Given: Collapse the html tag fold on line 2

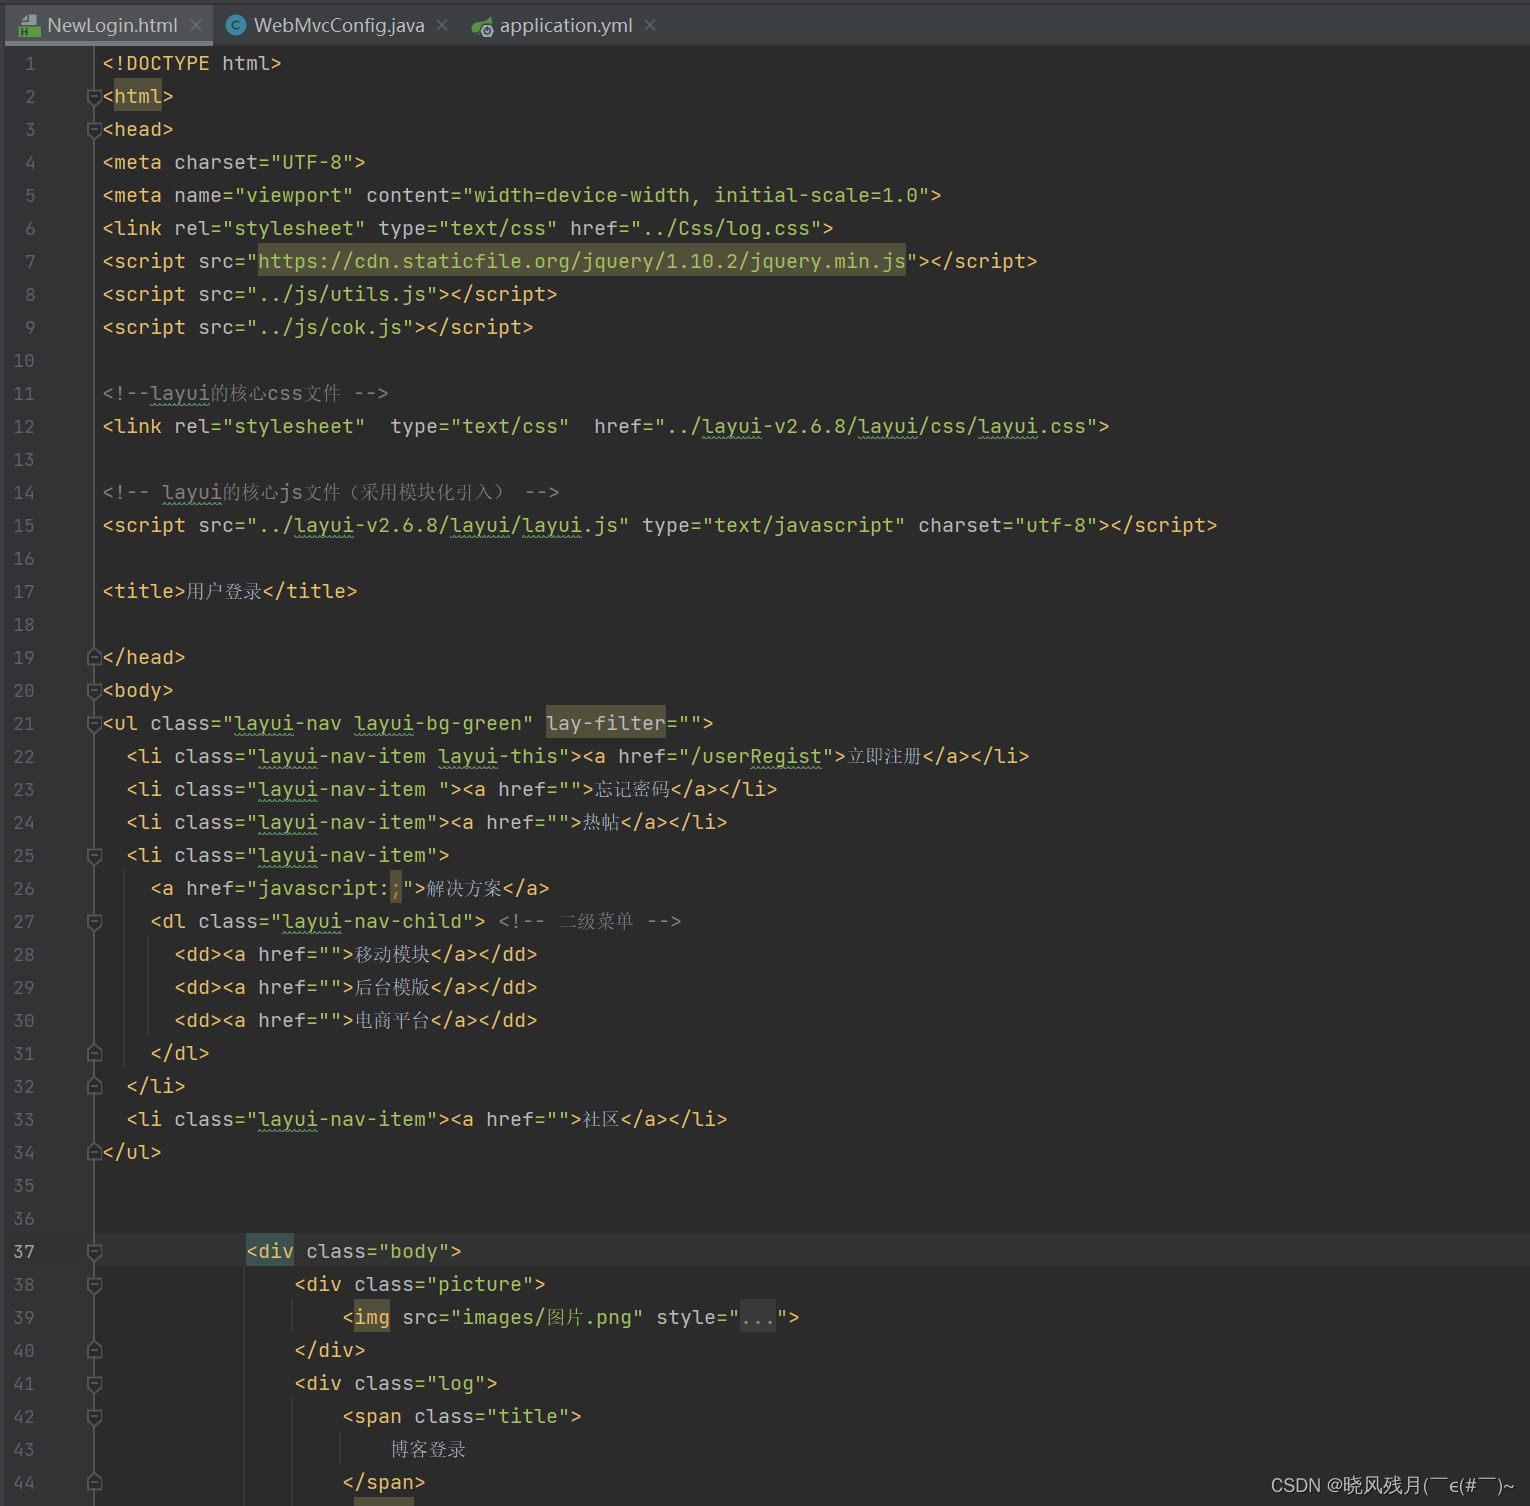Looking at the screenshot, I should click(94, 97).
